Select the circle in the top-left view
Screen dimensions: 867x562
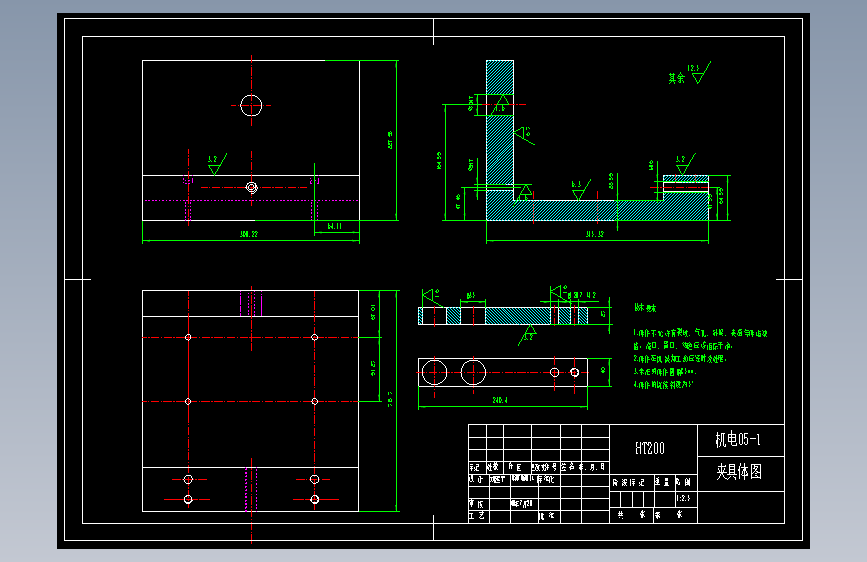coord(251,105)
